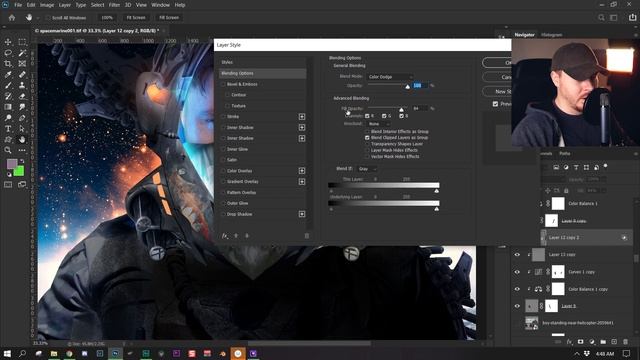Click the foreground color swatch
This screenshot has height=360, width=640.
click(x=12, y=164)
